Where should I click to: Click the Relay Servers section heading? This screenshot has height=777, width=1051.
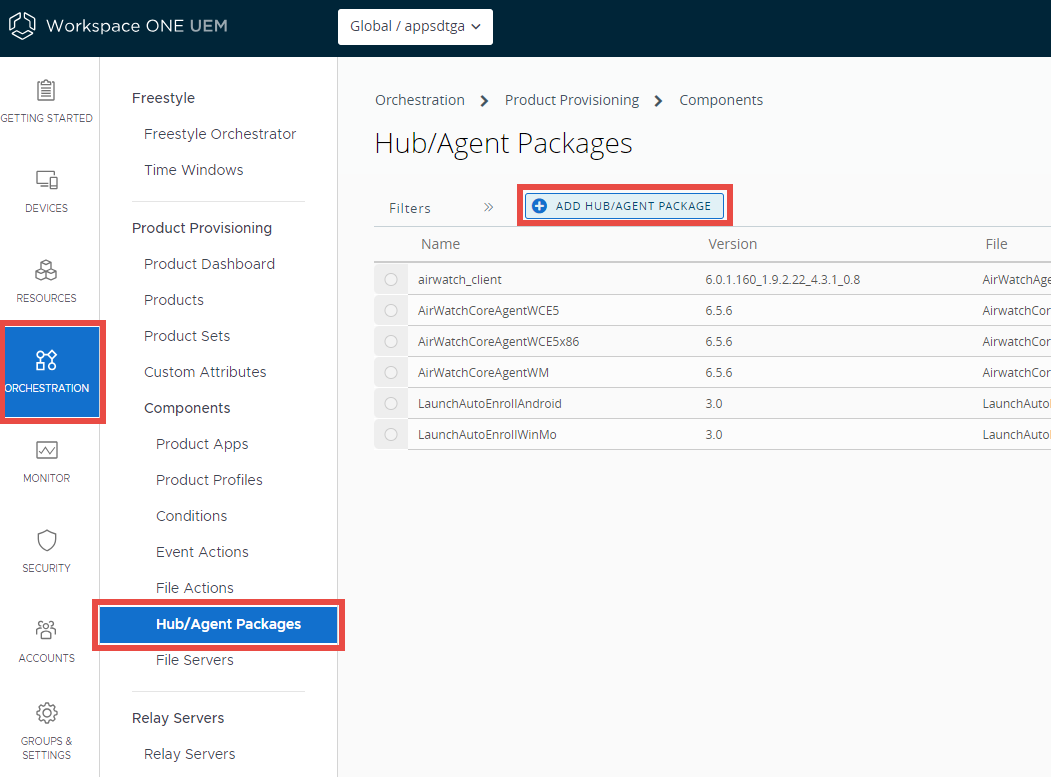click(x=178, y=718)
